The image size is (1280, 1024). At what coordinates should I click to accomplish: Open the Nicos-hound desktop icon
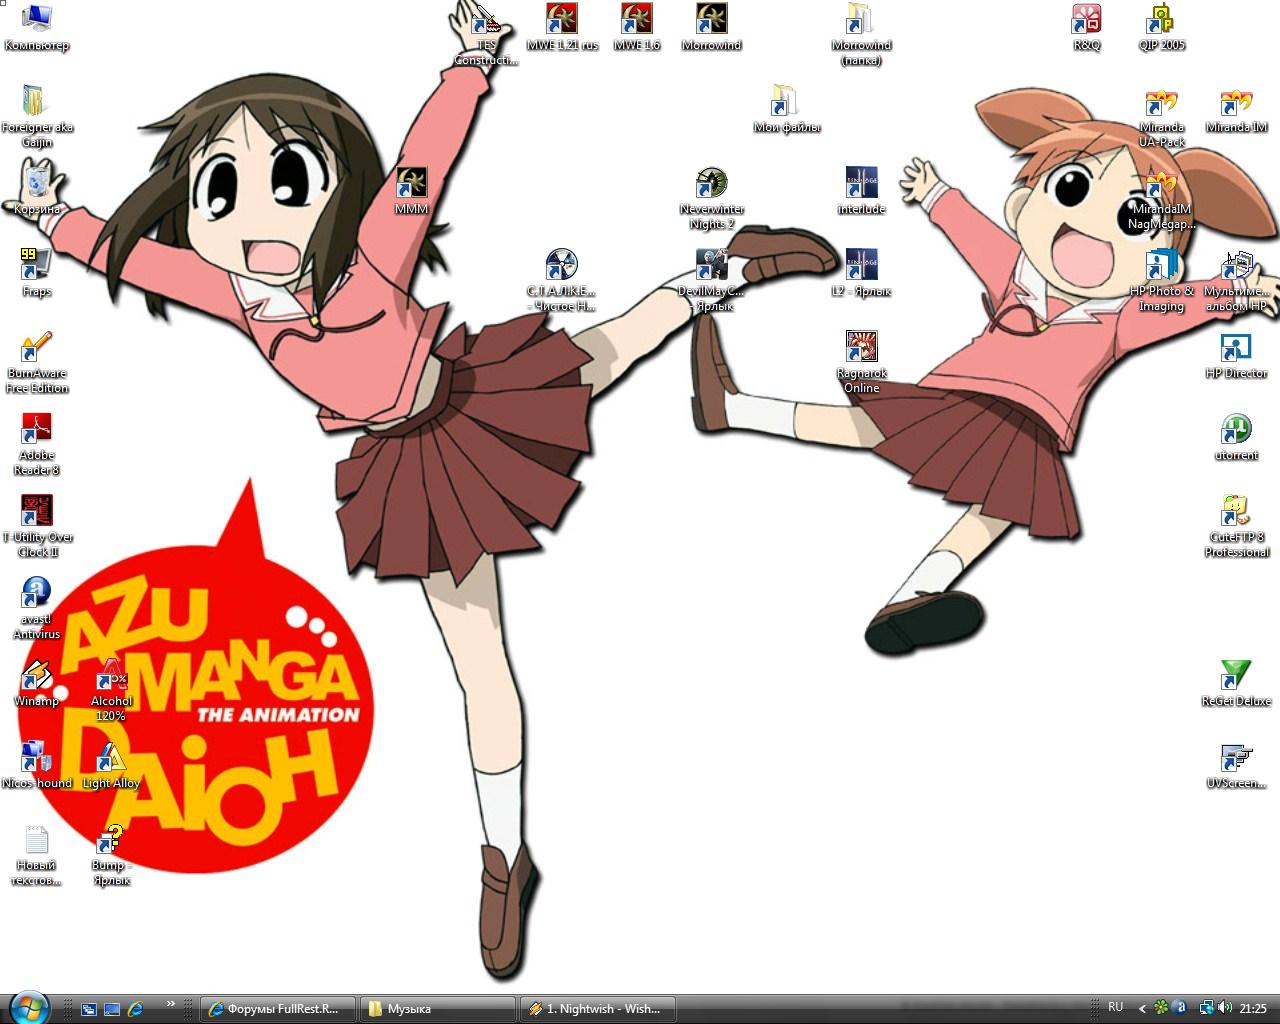pos(36,765)
